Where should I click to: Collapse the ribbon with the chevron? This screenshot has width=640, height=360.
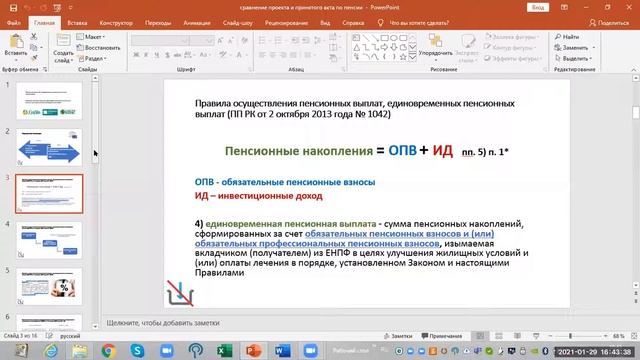coord(634,70)
